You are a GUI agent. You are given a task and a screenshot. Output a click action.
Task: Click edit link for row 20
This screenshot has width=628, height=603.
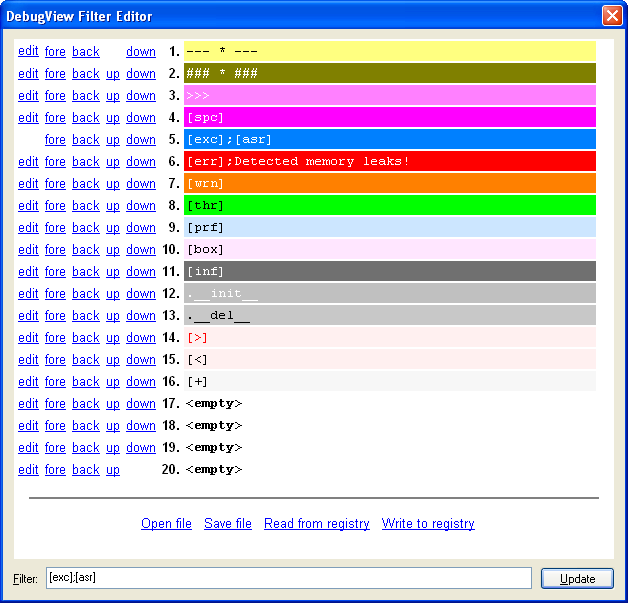(28, 470)
